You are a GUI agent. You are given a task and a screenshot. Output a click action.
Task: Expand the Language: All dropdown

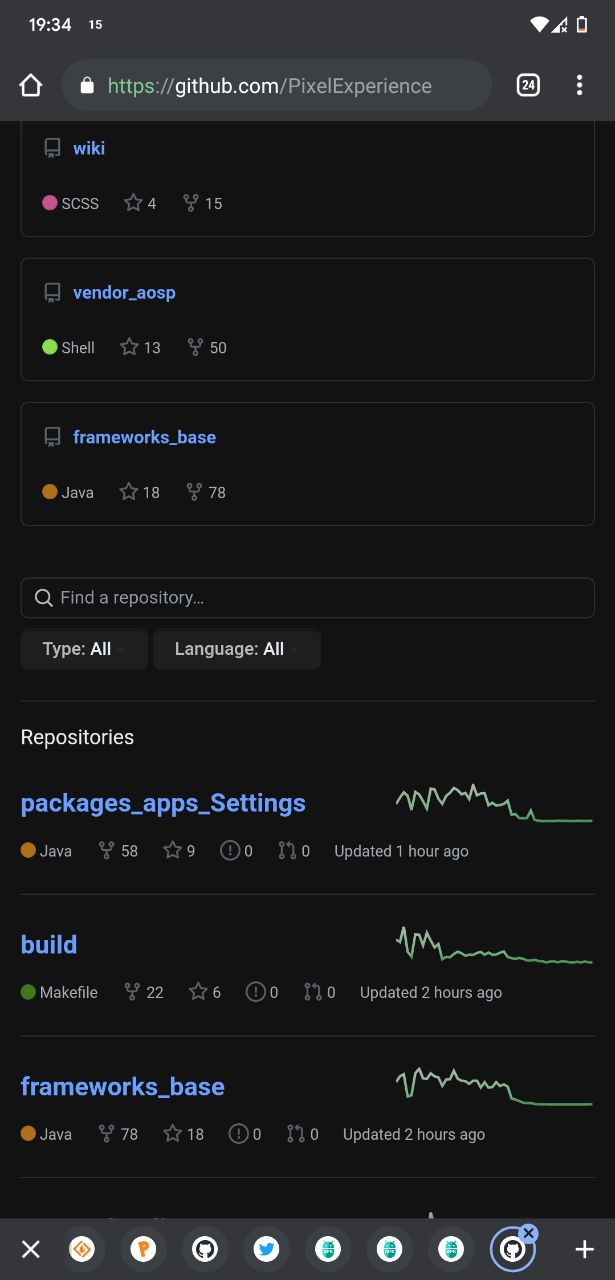(237, 649)
